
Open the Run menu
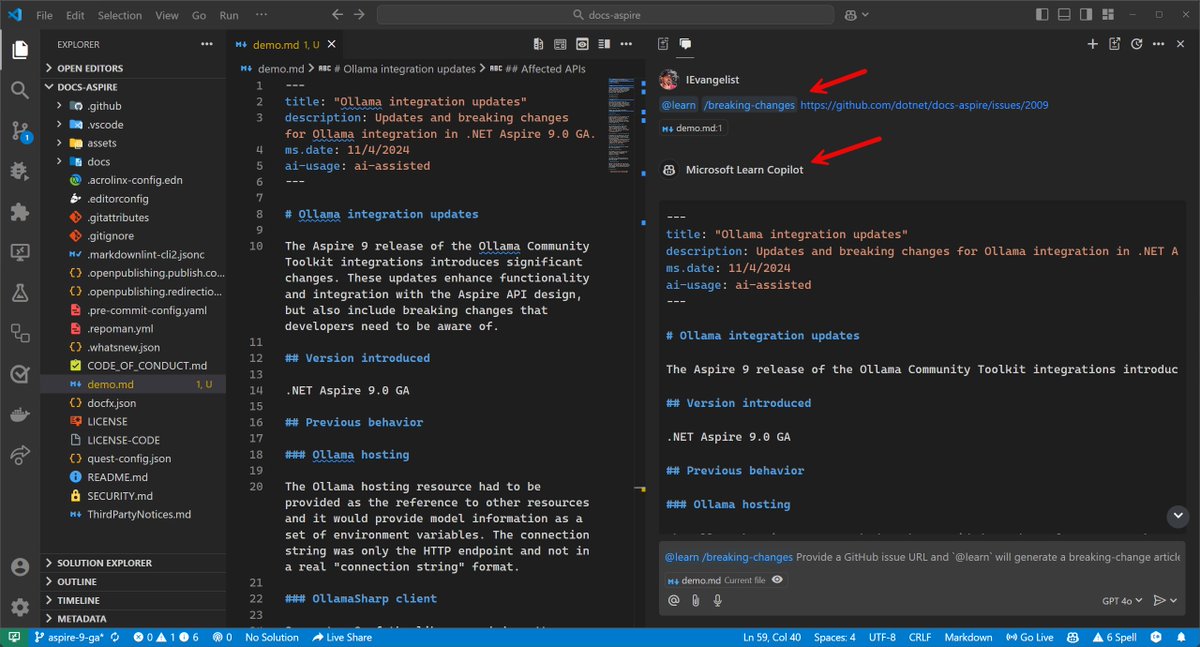tap(229, 15)
